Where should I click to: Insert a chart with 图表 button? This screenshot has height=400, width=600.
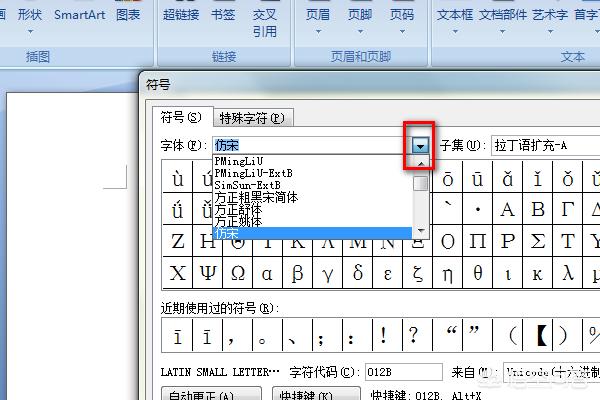tap(128, 15)
